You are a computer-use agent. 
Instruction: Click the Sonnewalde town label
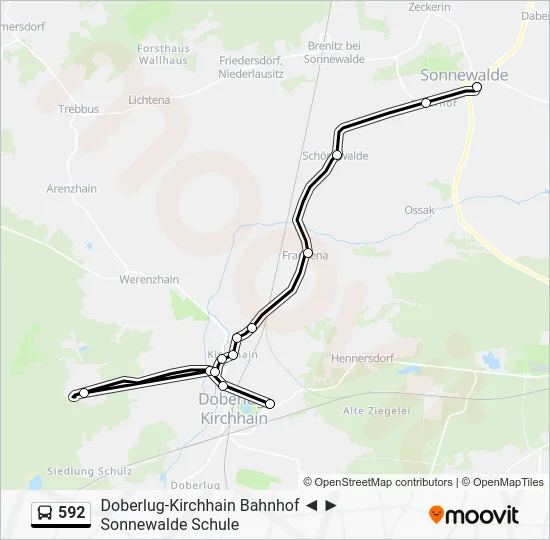point(464,75)
